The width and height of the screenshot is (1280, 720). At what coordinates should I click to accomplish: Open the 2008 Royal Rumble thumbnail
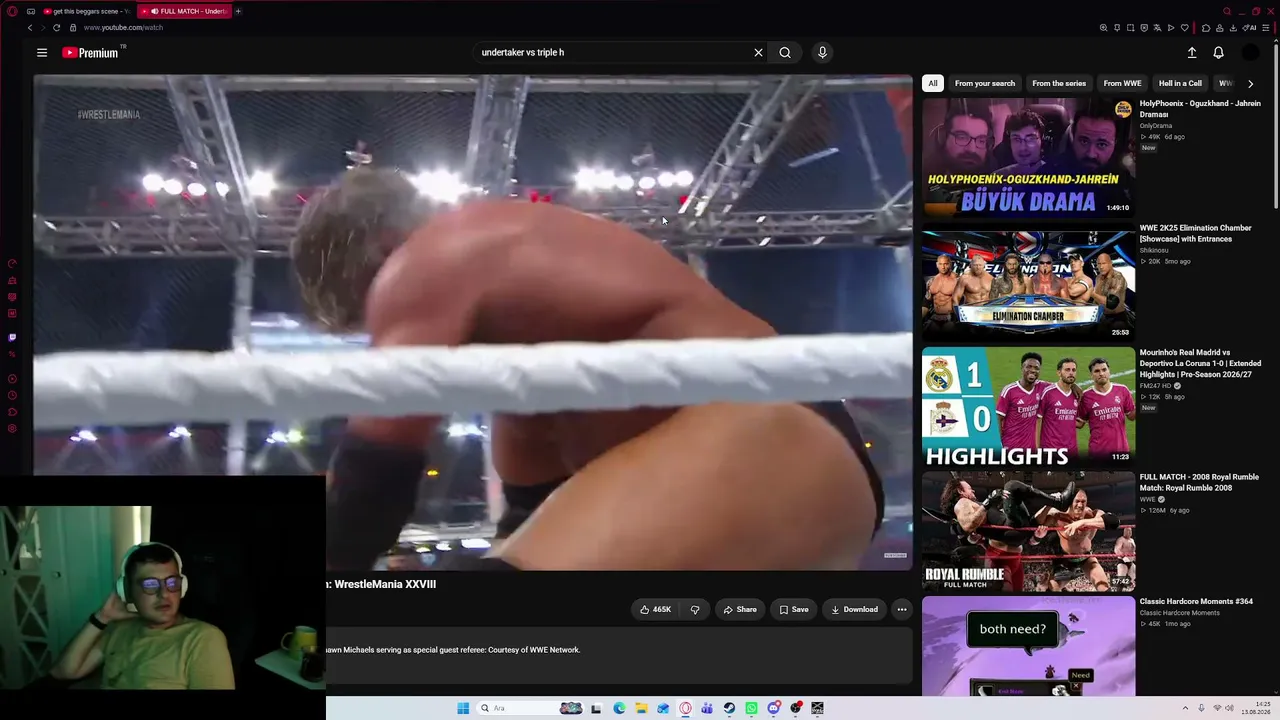(x=1028, y=532)
